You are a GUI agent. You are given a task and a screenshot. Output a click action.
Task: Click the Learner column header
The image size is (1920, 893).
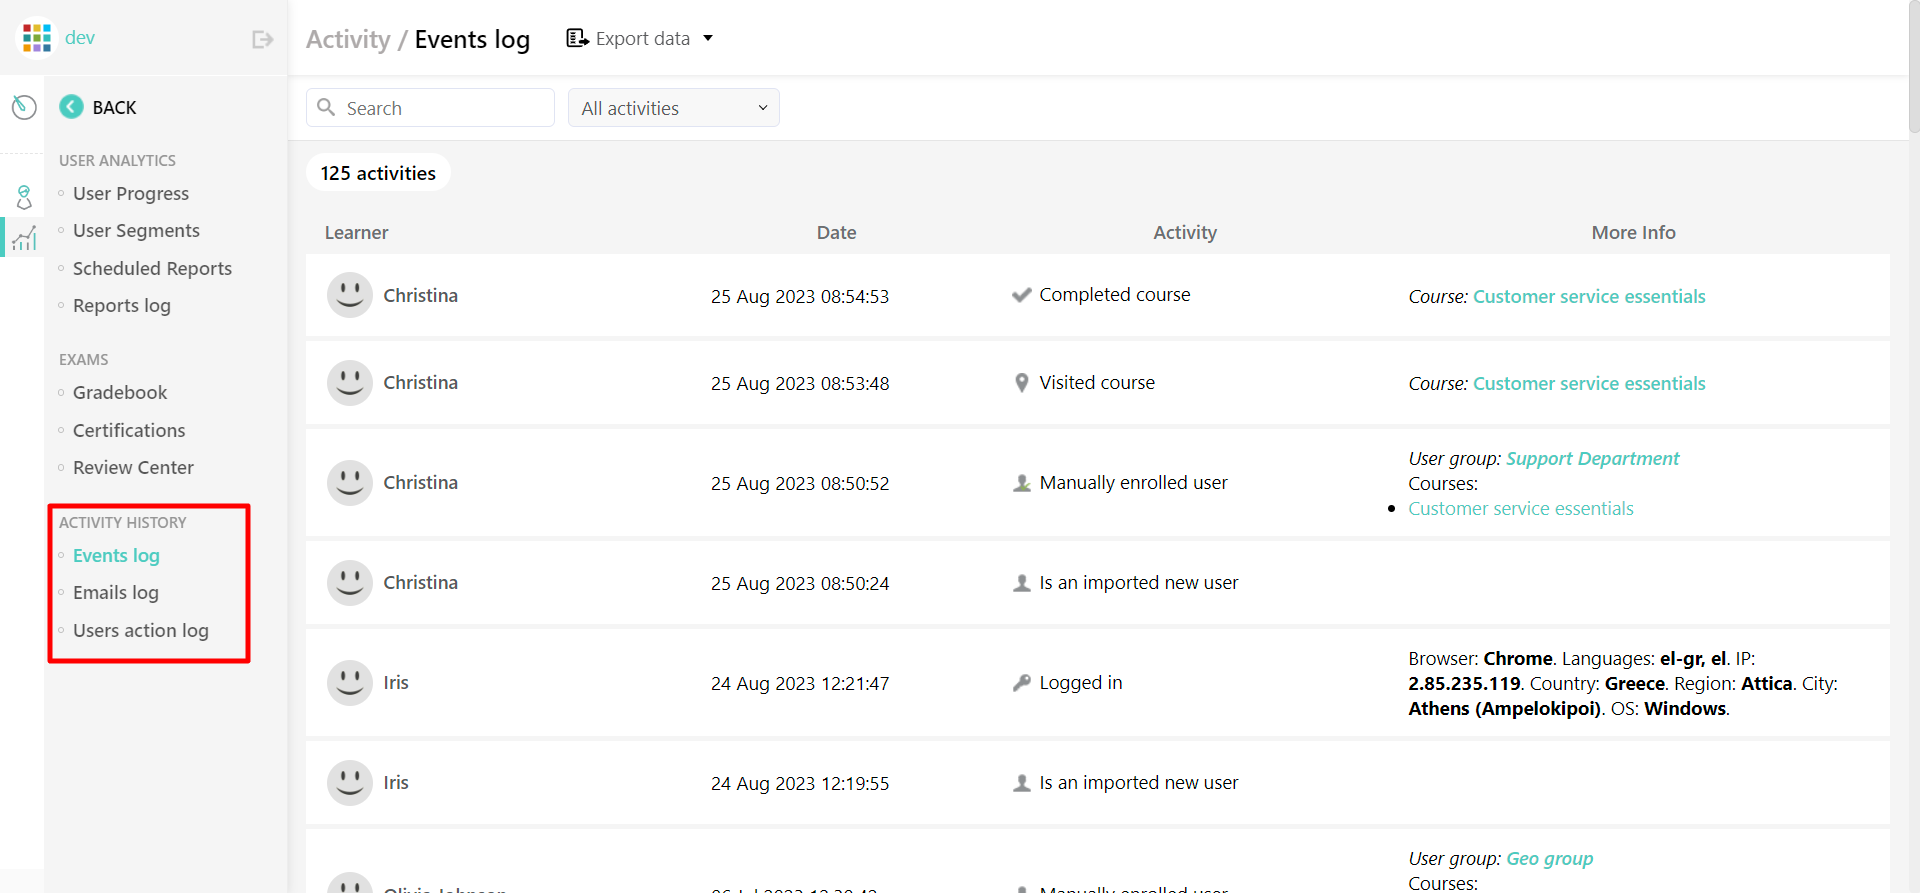pos(356,232)
